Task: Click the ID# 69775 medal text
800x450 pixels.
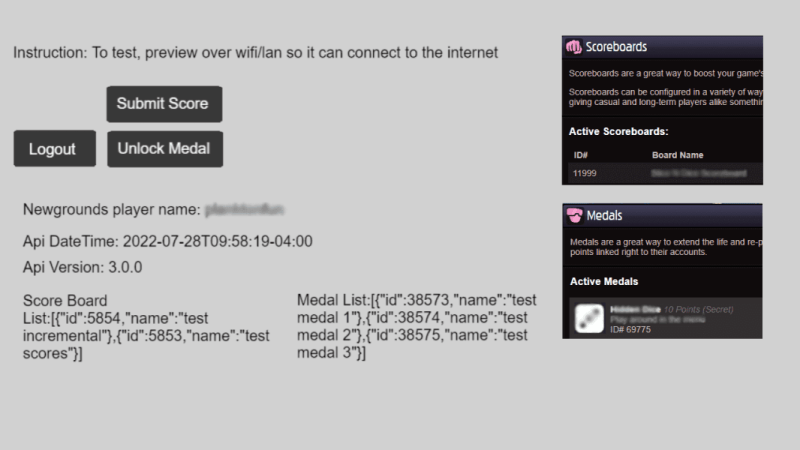Action: [631, 330]
